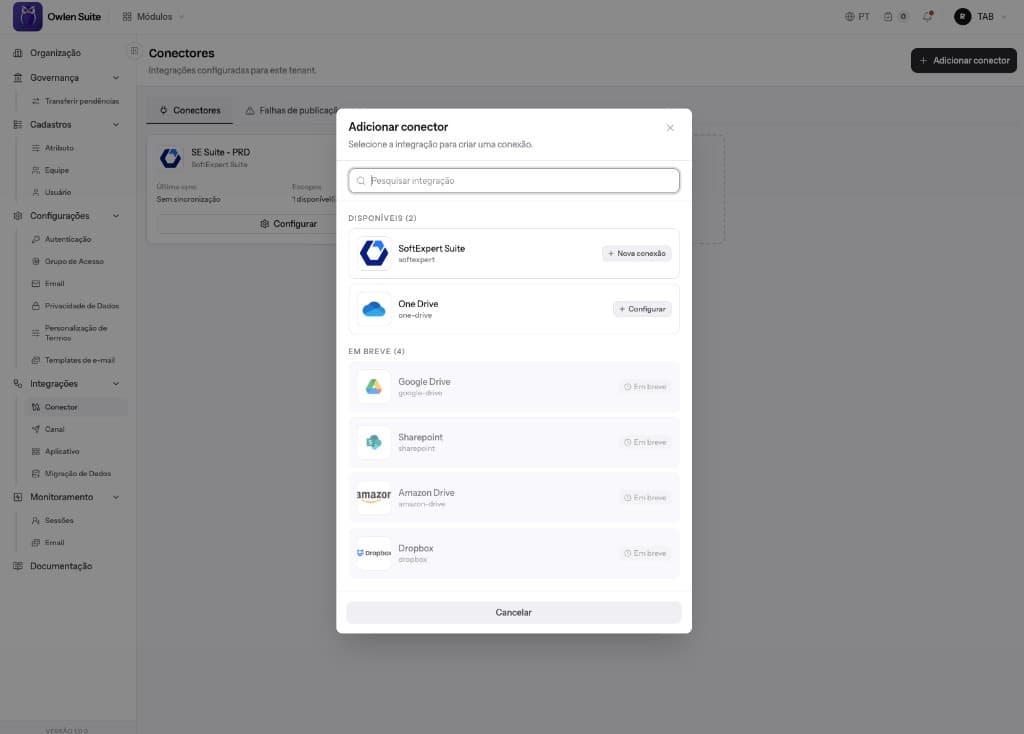Open Email under Monitoramento section

(76, 543)
